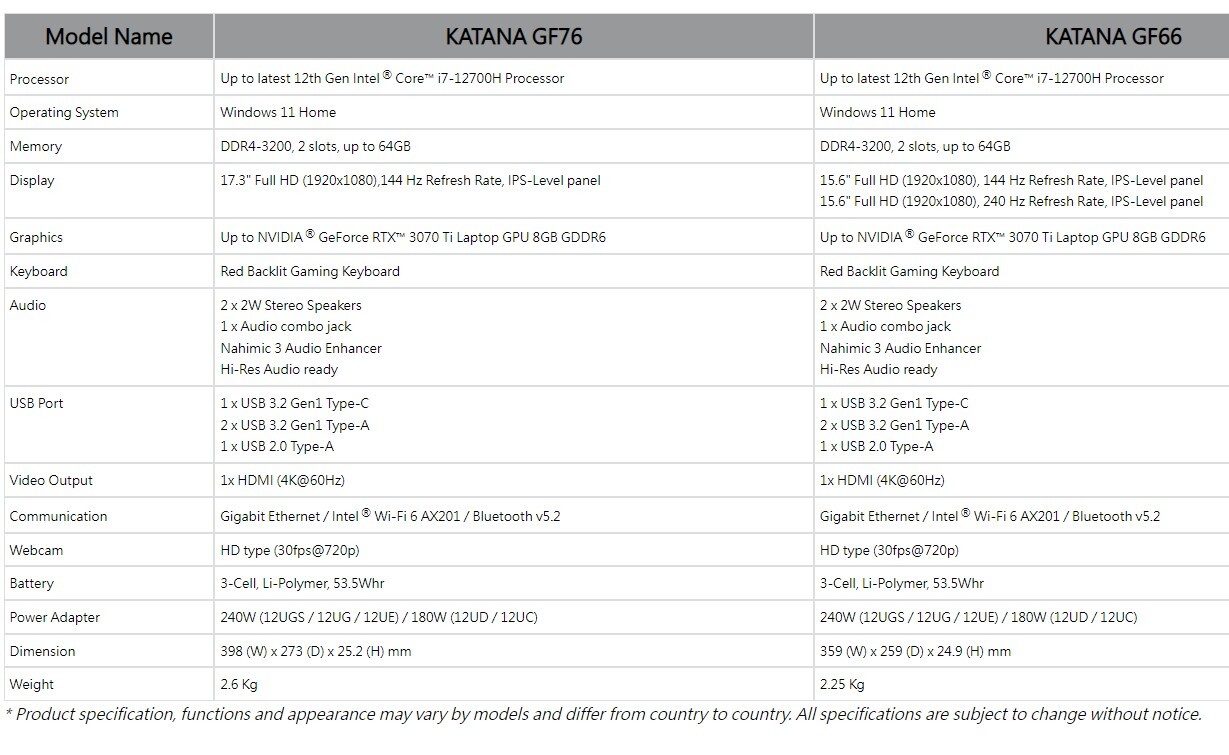Click the GF66 240 Hz Refresh Rate line

click(1012, 202)
